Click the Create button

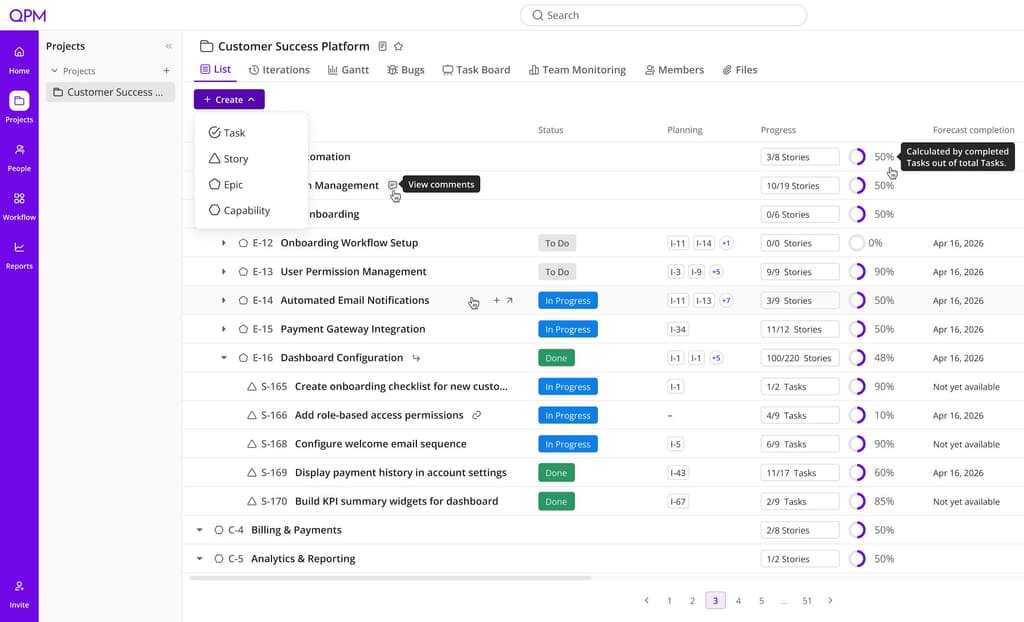[x=229, y=99]
